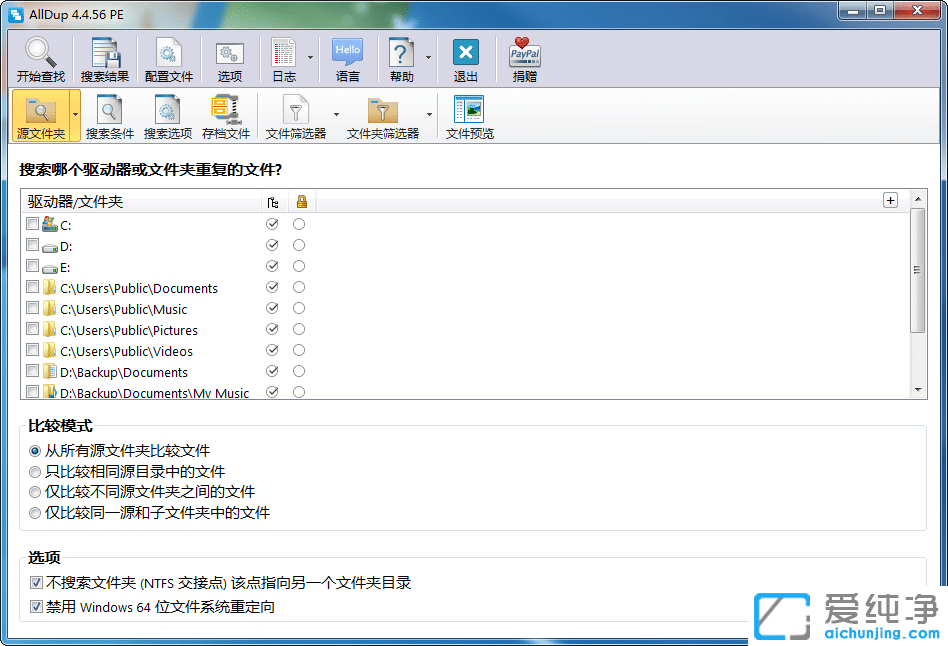The width and height of the screenshot is (948, 646).
Task: Click the 选项 settings icon
Action: (x=229, y=54)
